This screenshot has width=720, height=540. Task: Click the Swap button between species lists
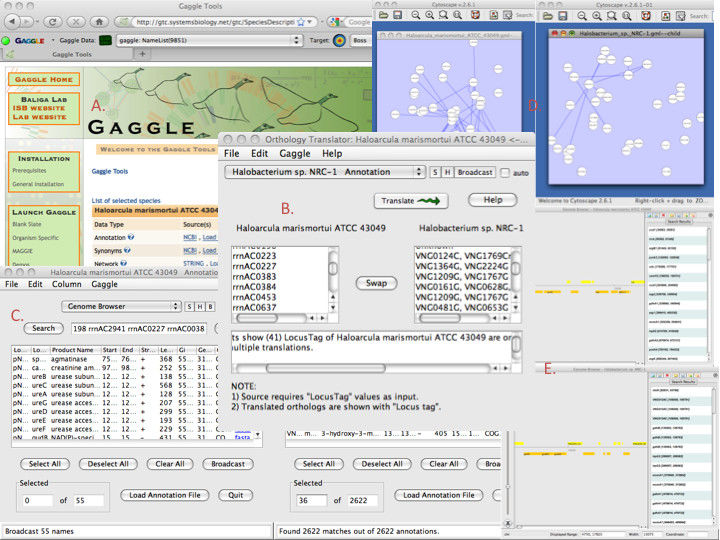[377, 283]
